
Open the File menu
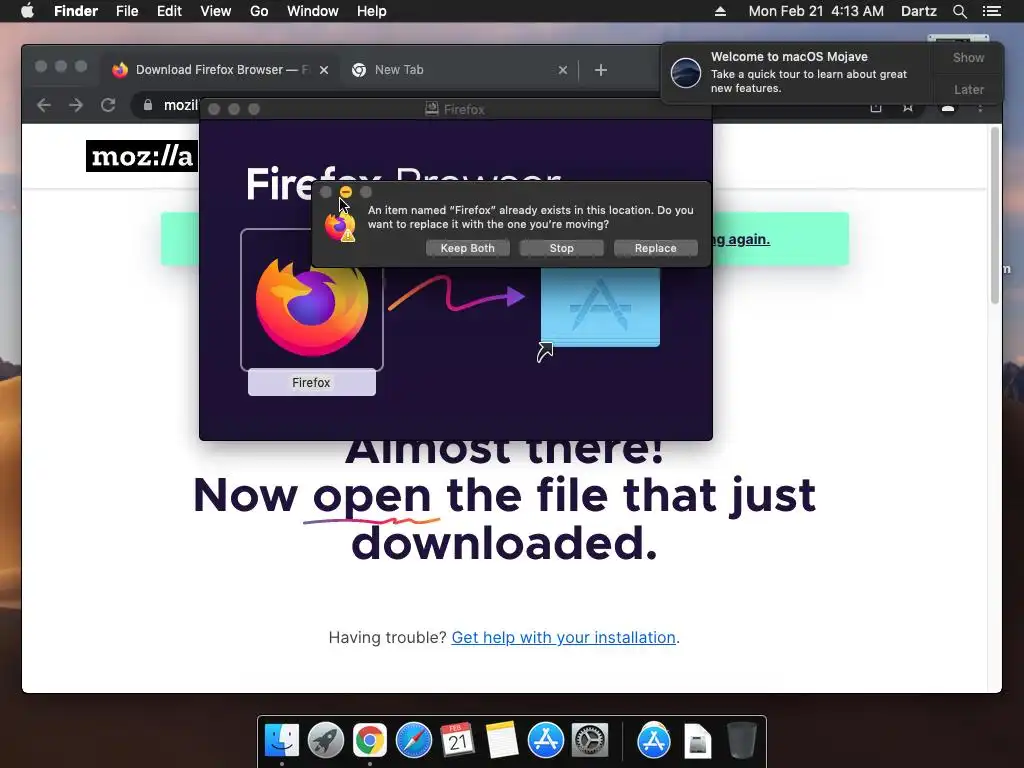(127, 11)
